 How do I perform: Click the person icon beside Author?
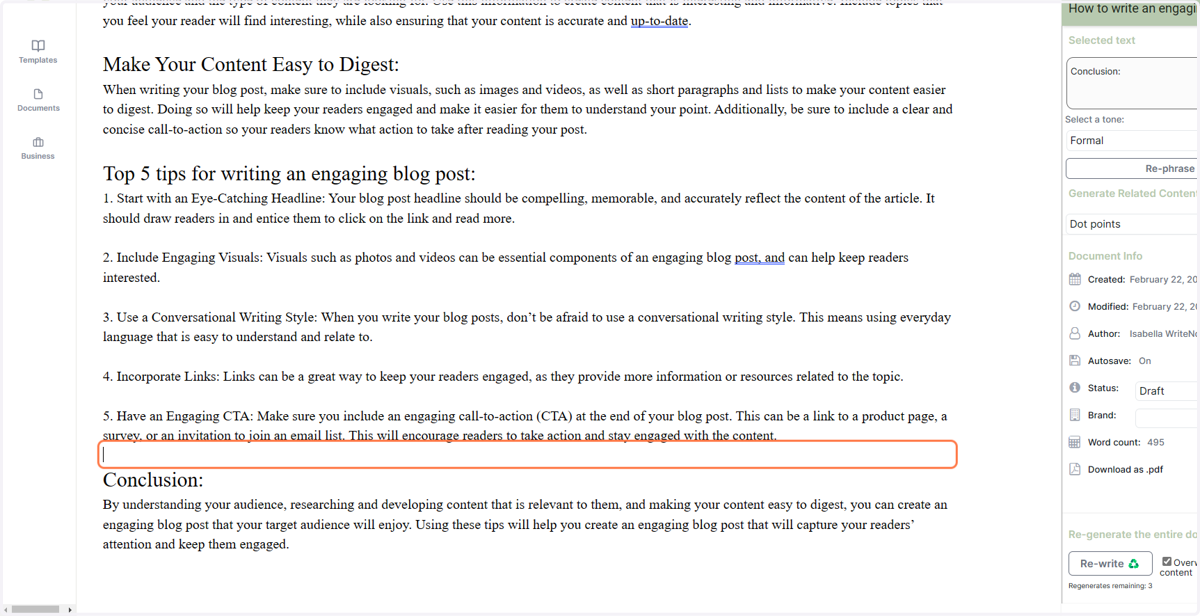point(1075,333)
